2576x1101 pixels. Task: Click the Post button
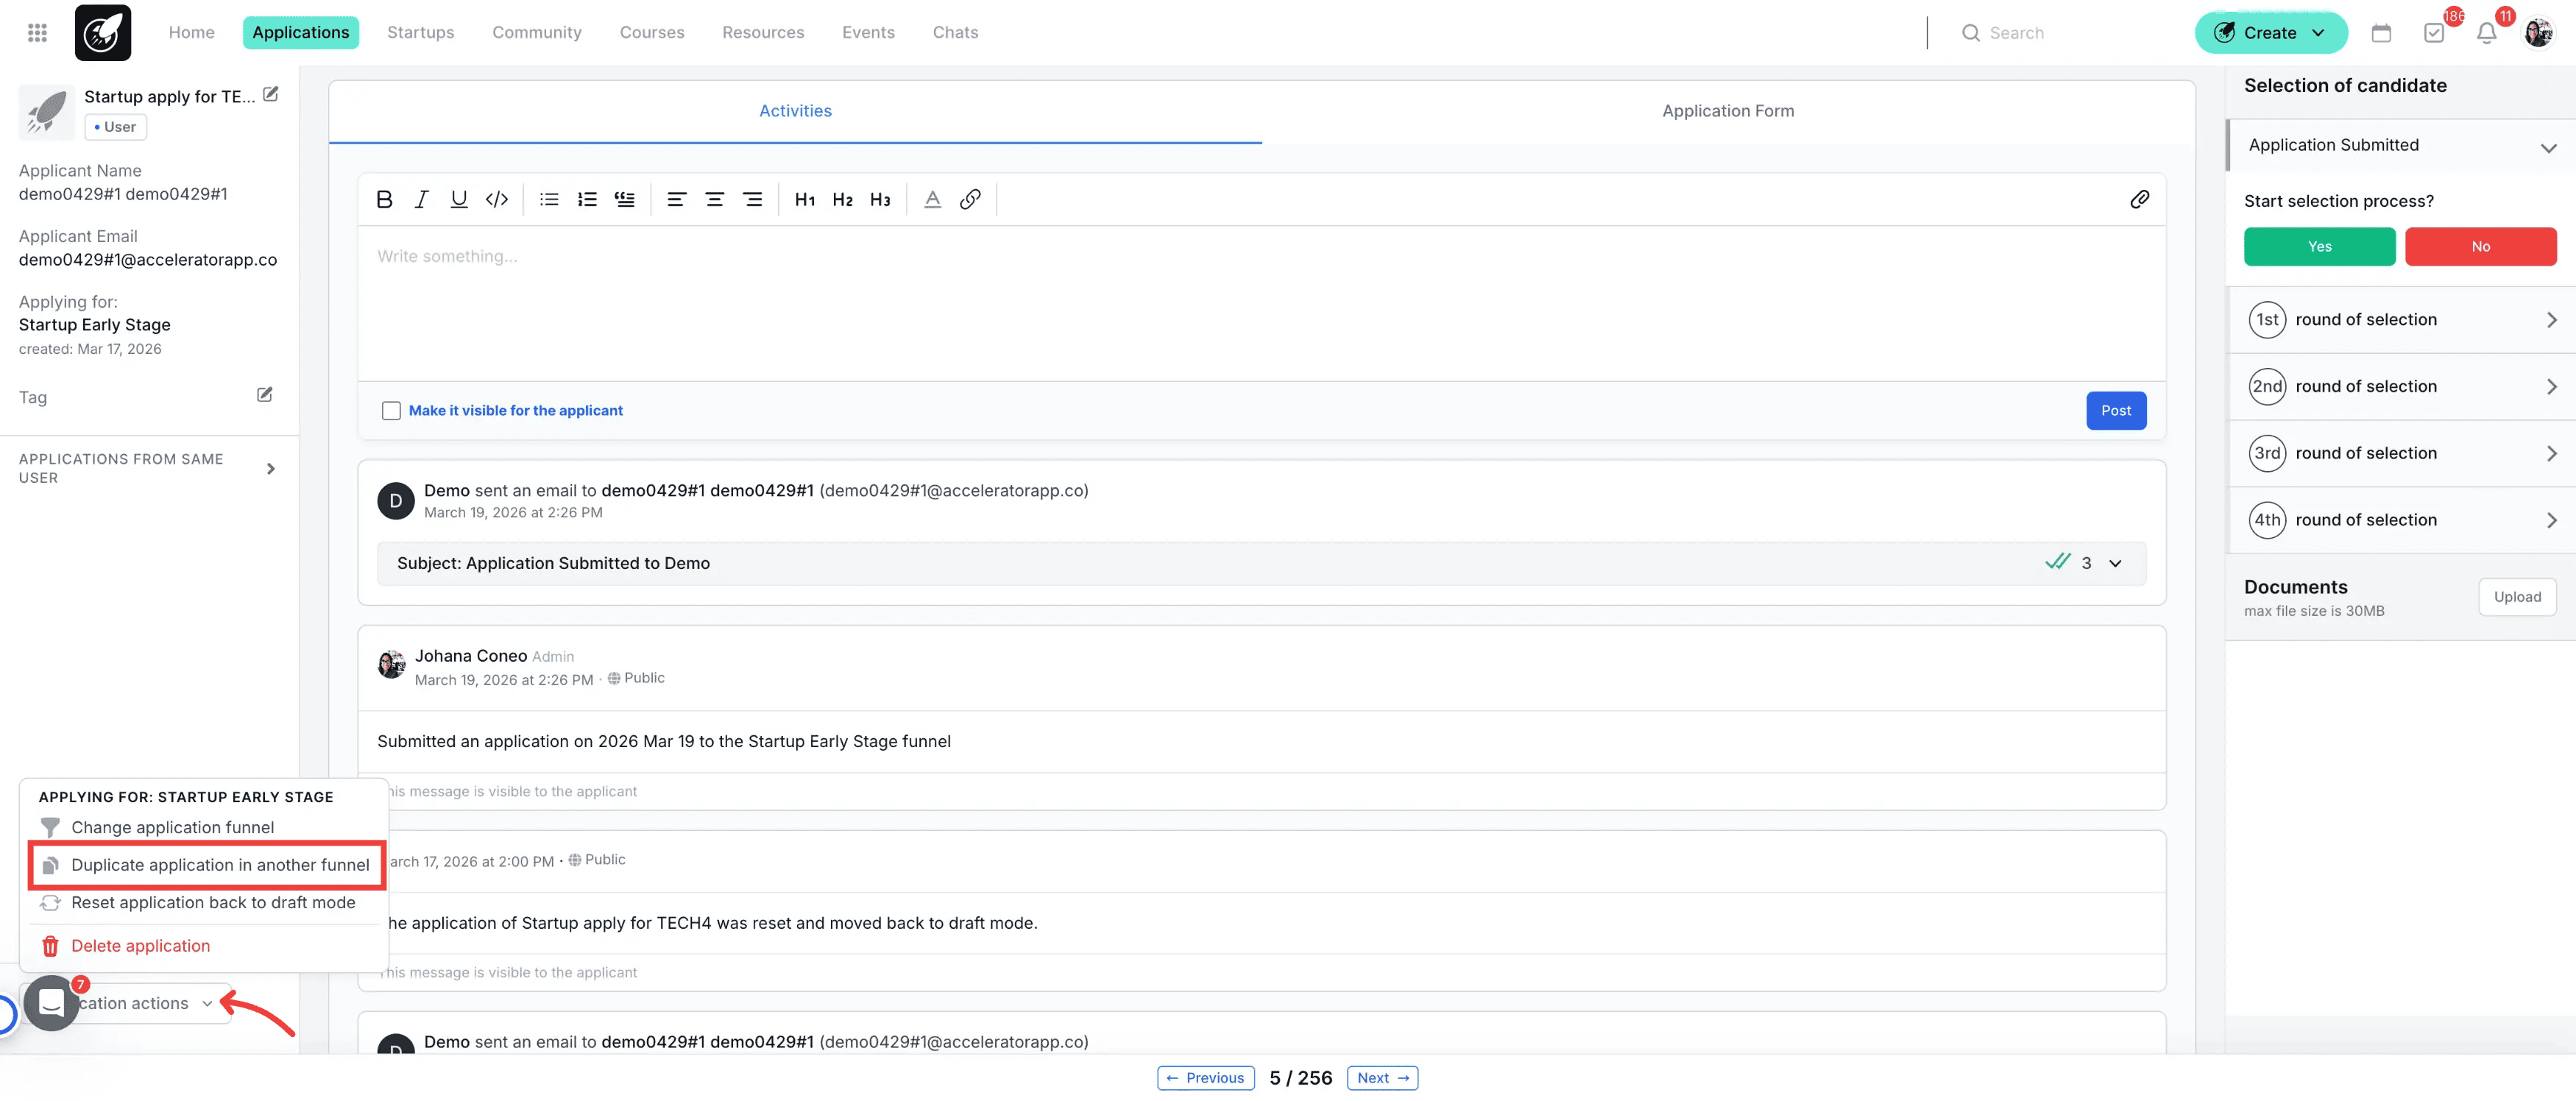point(2115,411)
